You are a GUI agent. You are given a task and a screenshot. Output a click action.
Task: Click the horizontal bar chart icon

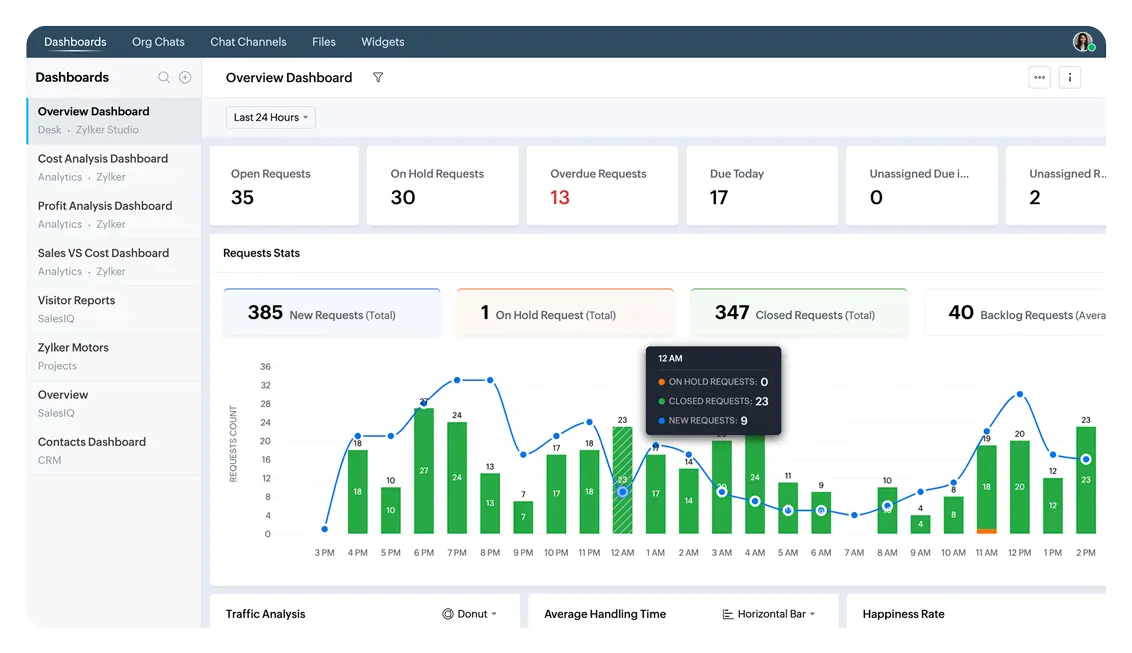click(x=727, y=614)
